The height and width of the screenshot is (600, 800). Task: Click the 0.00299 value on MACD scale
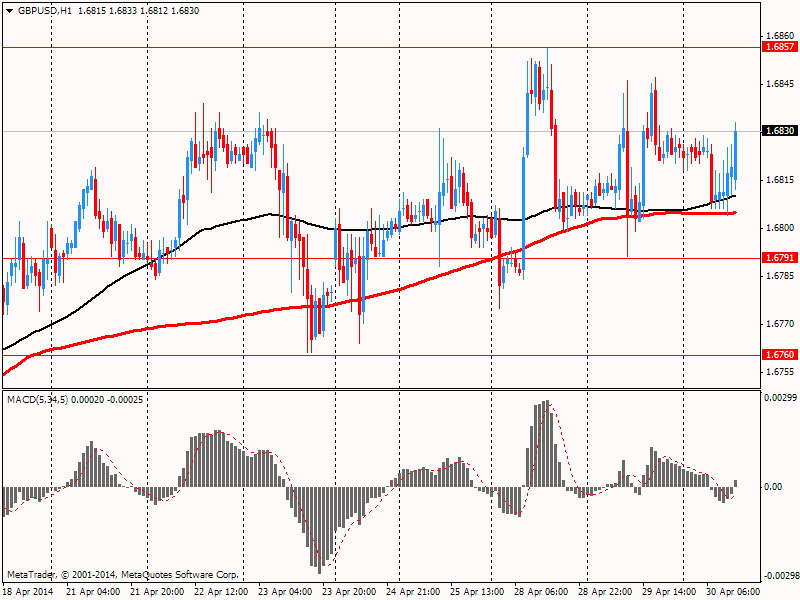780,398
